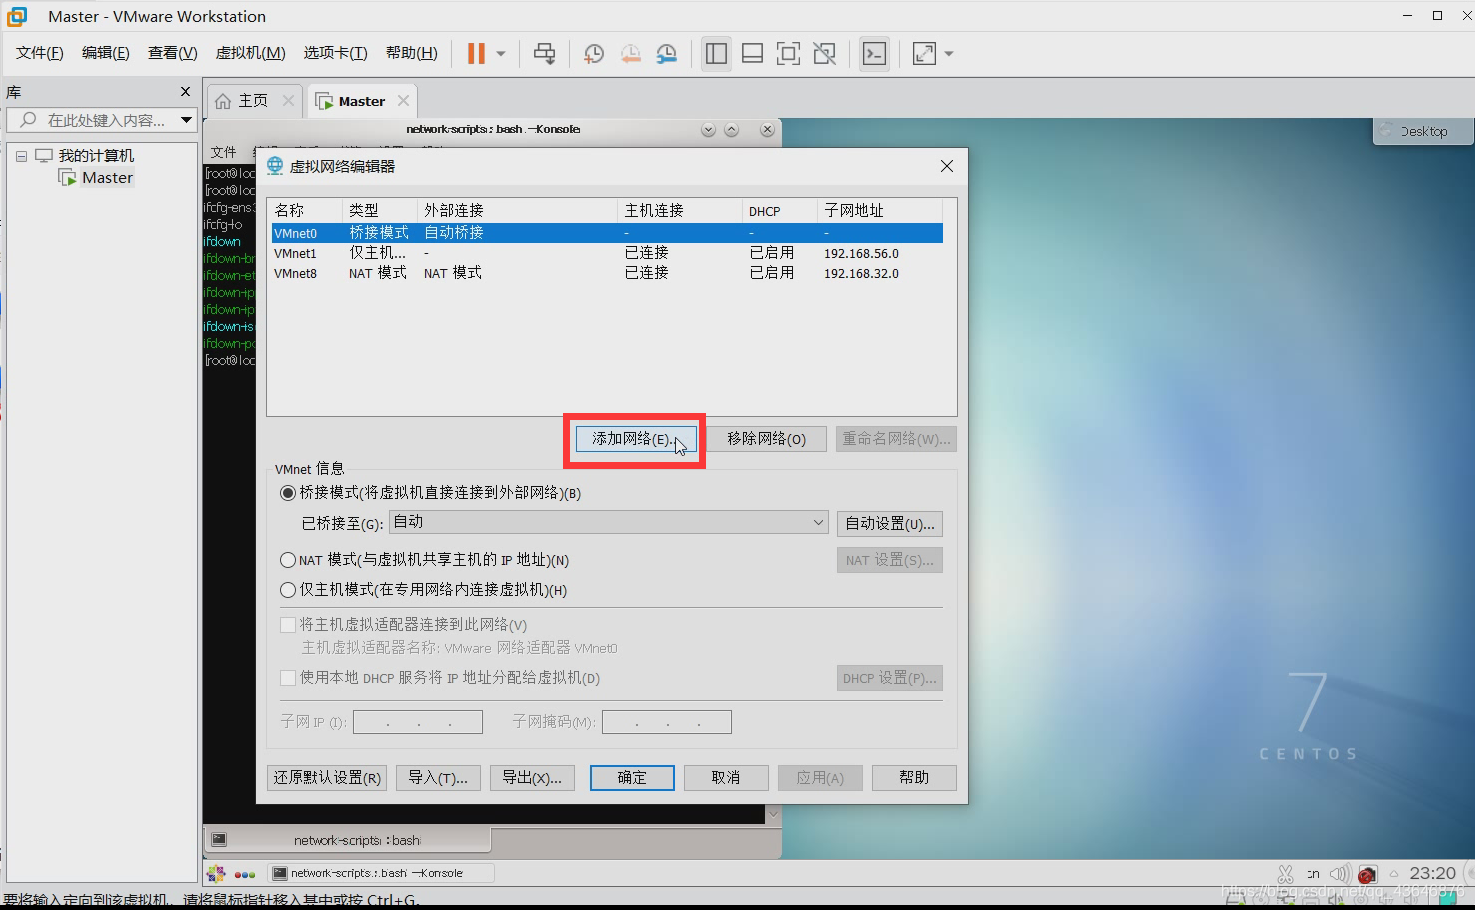
Task: Select NAT 模式 radio button
Action: 288,560
